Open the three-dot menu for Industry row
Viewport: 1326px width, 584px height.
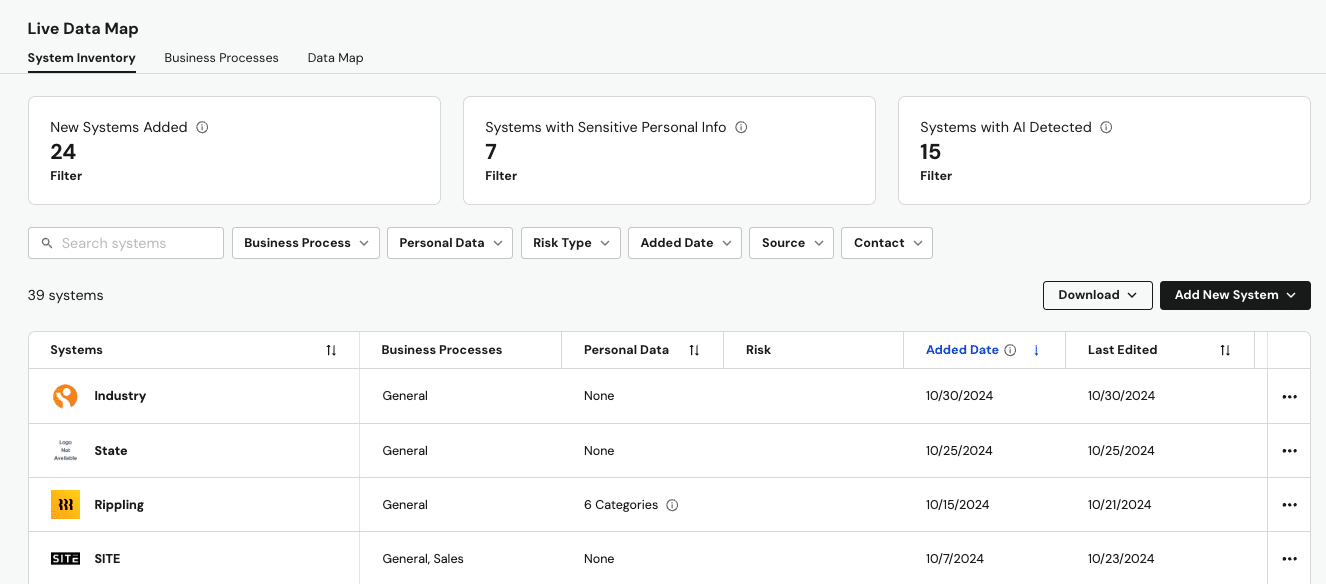[1289, 397]
